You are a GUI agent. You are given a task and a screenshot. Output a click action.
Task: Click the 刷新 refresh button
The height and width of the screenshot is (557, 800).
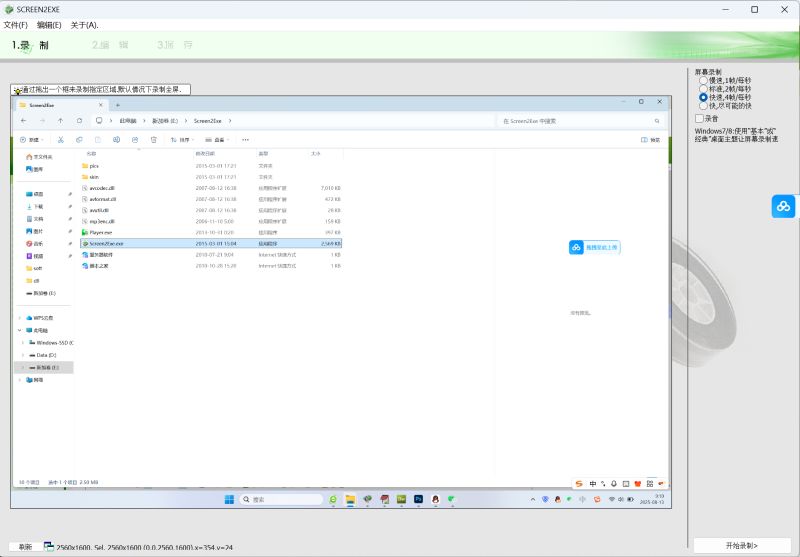[x=25, y=547]
